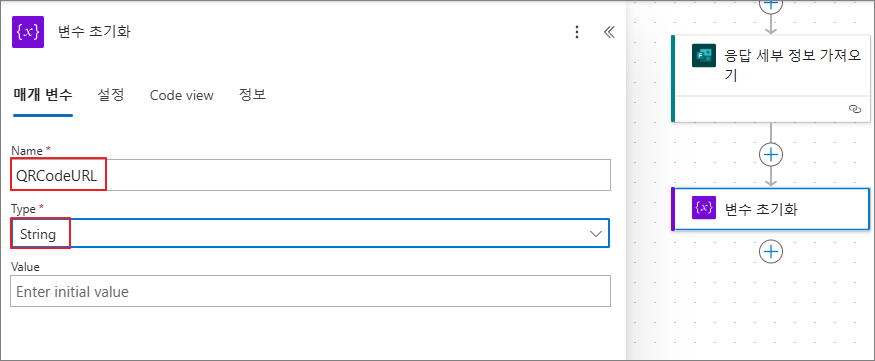Select the 변수 초기화 action card in flow

(771, 209)
